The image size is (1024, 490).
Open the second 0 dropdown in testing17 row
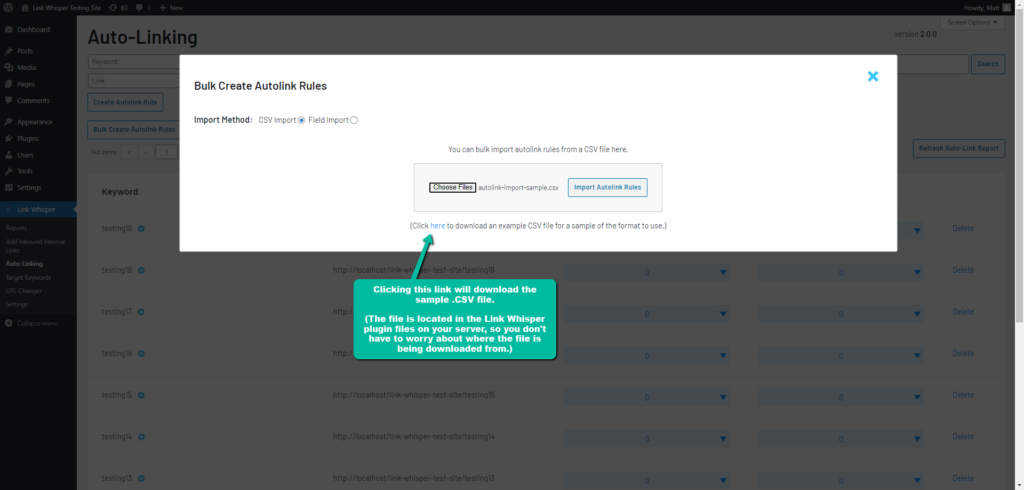tap(840, 314)
